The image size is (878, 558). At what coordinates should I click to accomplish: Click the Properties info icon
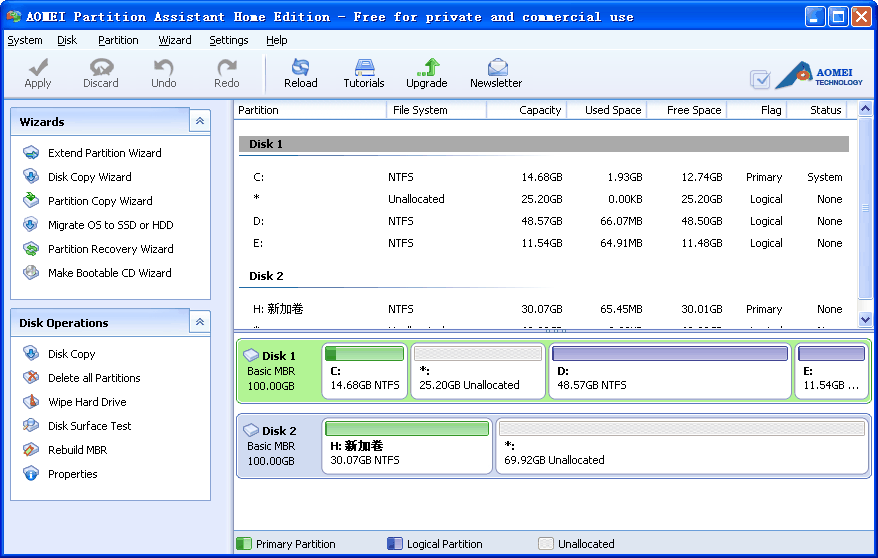pos(31,474)
